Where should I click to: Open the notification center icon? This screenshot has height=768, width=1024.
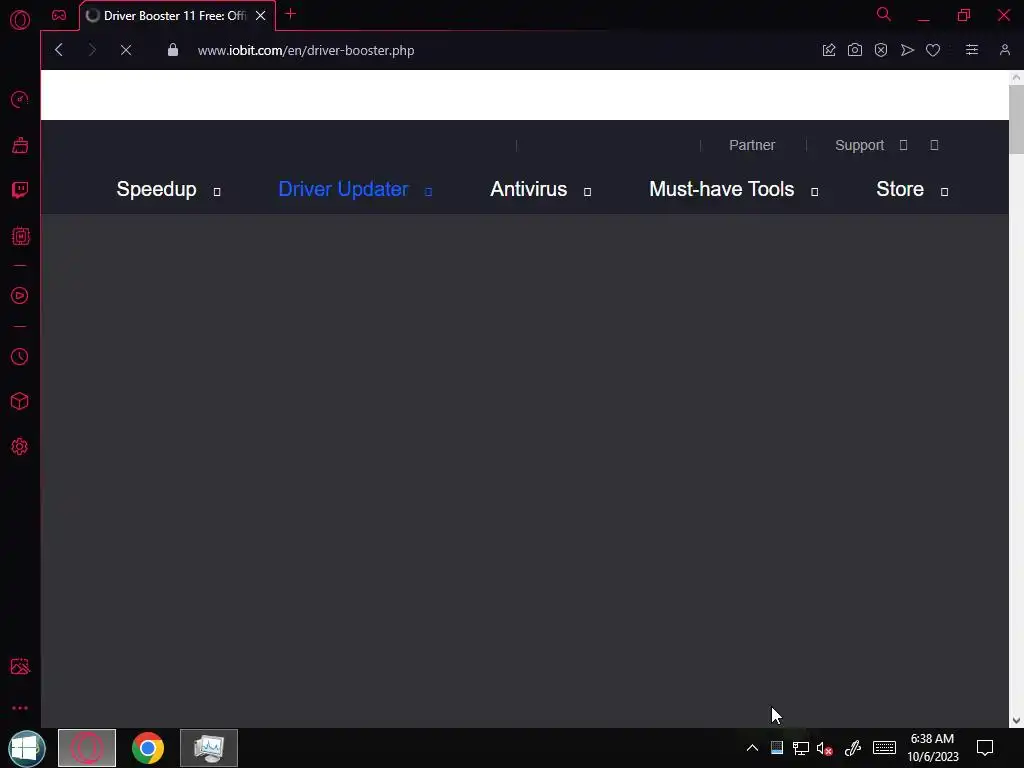pos(985,748)
